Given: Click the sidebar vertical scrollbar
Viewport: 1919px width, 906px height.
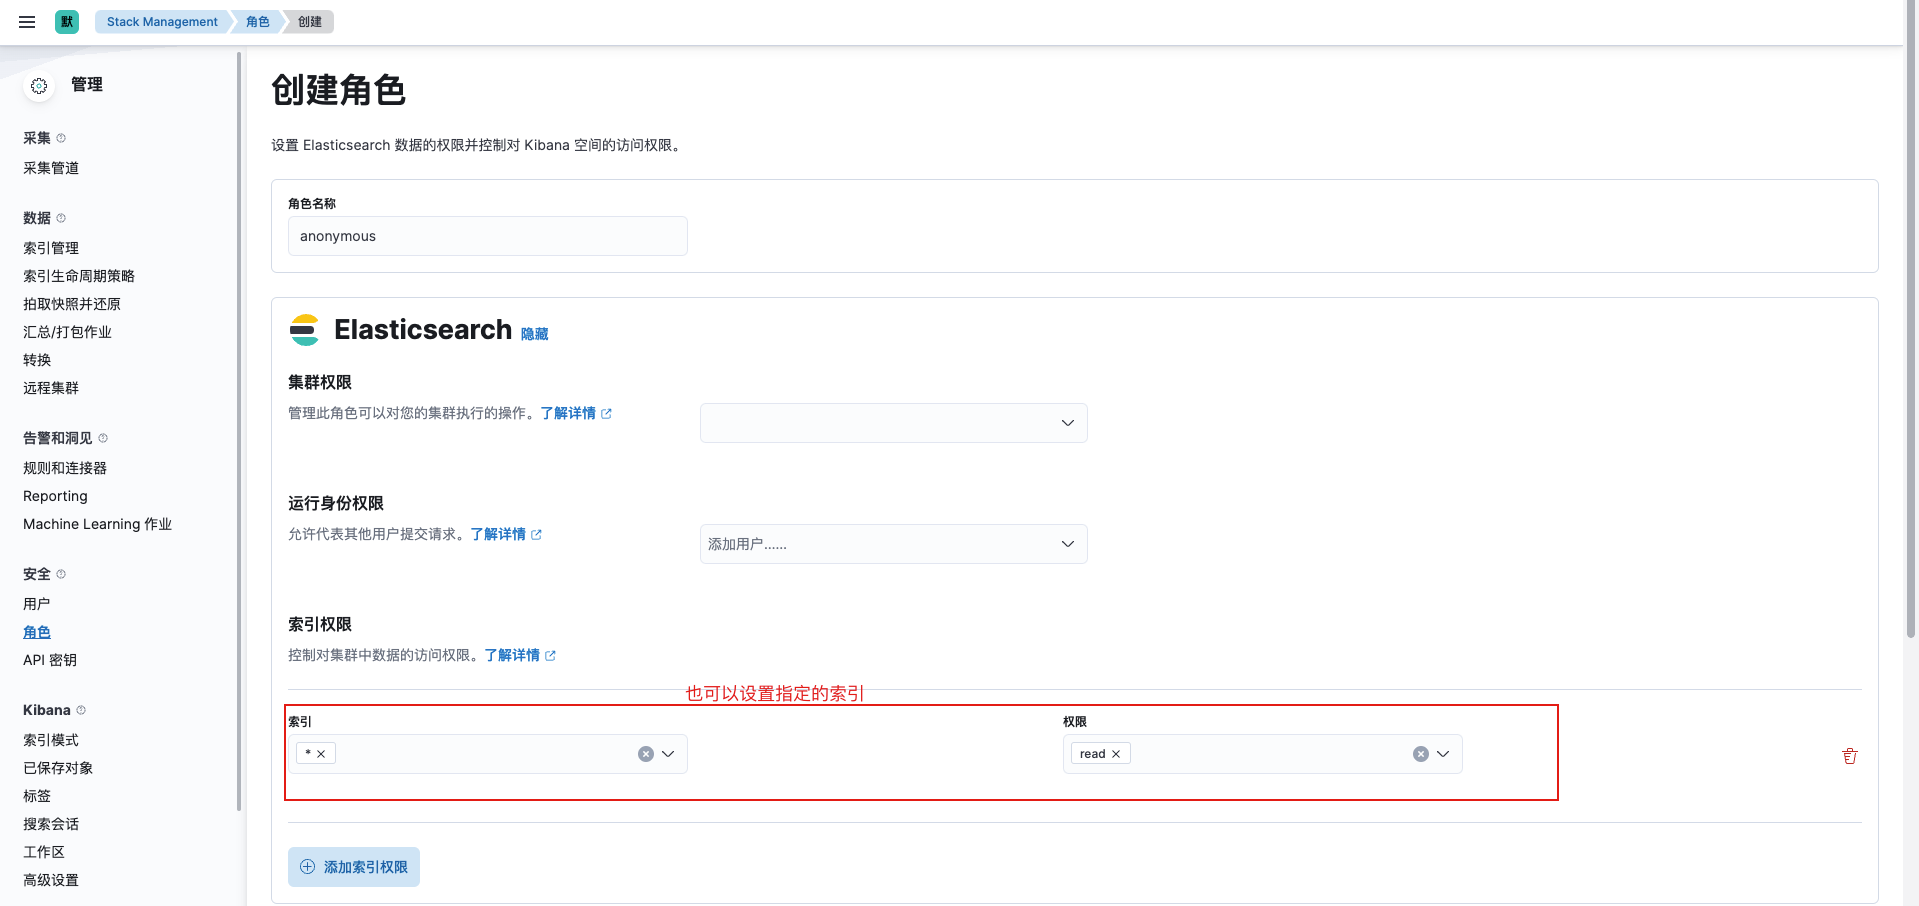Looking at the screenshot, I should click(239, 430).
